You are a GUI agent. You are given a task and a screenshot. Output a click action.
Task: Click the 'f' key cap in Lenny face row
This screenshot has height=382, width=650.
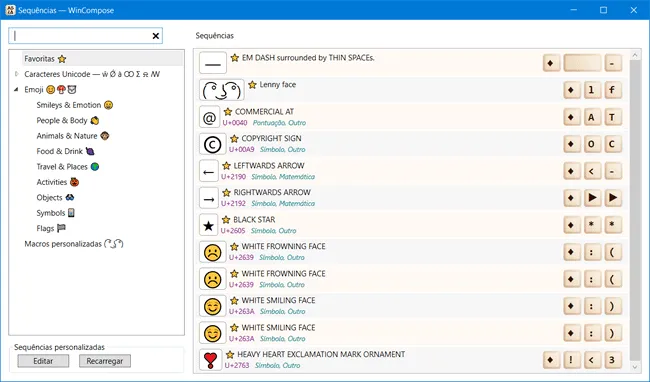click(612, 90)
